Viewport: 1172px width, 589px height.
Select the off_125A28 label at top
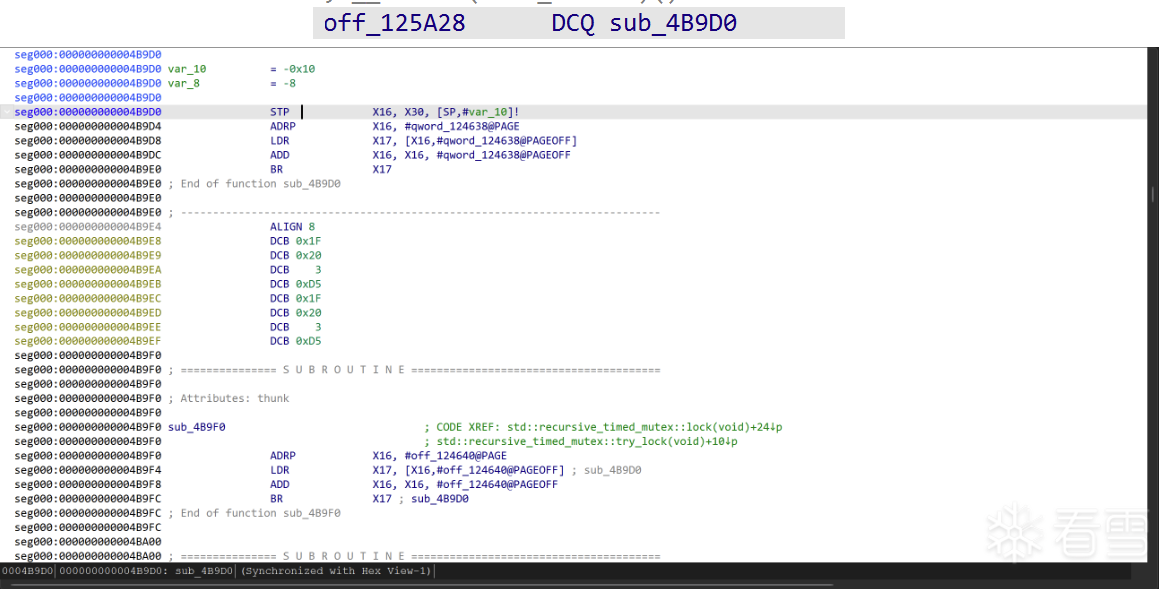(394, 22)
